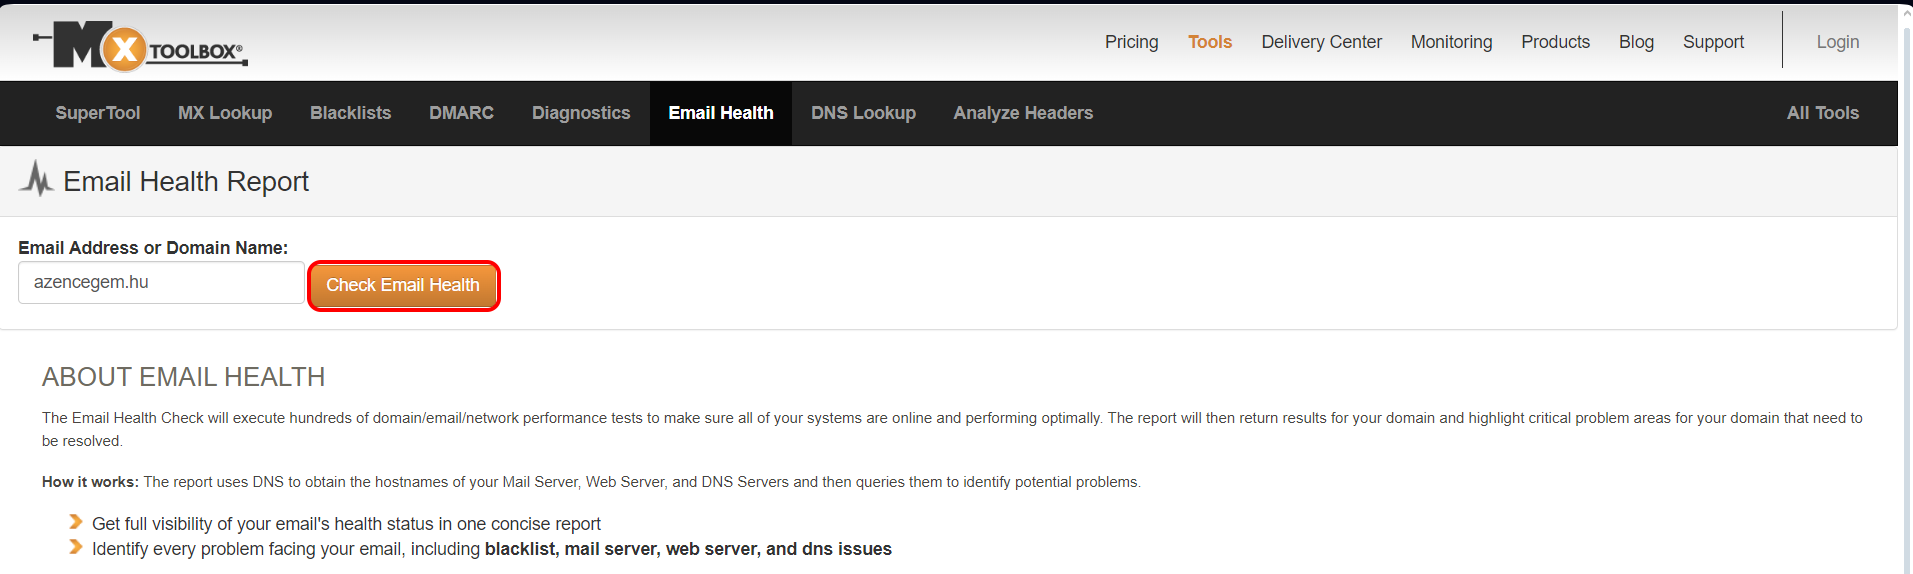Select the DMARC tab

click(461, 113)
